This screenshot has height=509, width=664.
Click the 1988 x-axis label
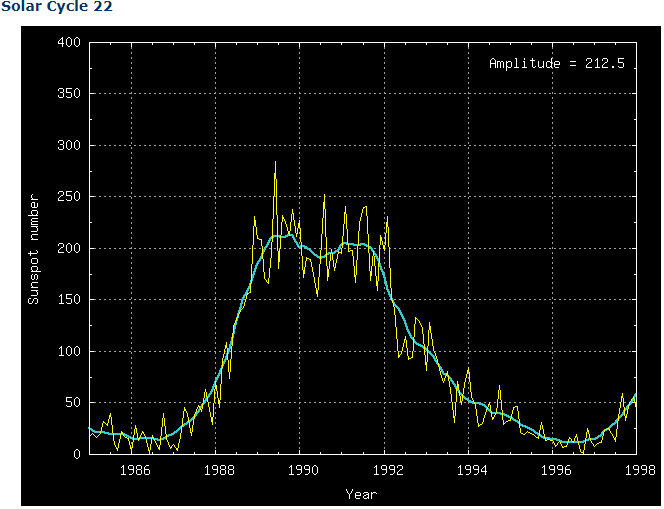click(x=219, y=470)
